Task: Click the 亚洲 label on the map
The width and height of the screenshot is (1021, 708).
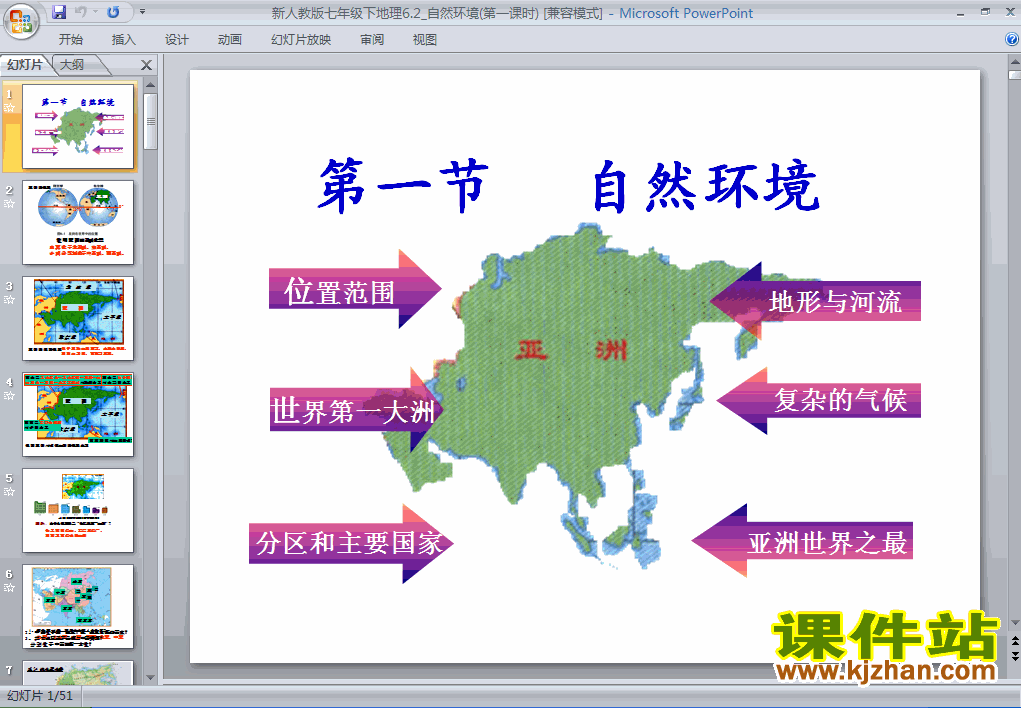Action: [571, 350]
